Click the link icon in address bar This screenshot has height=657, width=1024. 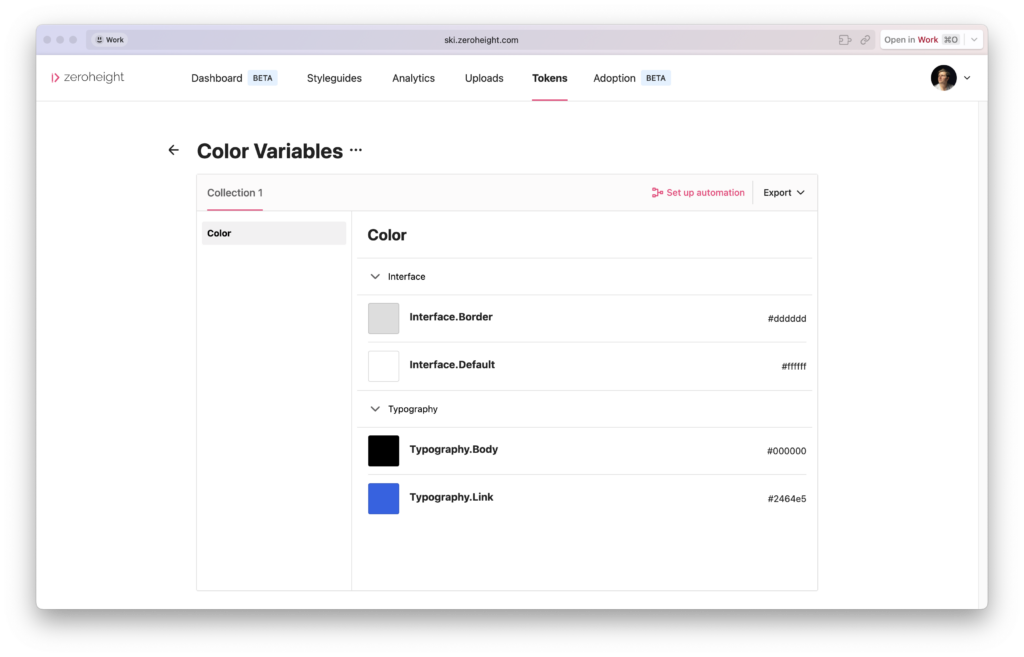point(865,40)
